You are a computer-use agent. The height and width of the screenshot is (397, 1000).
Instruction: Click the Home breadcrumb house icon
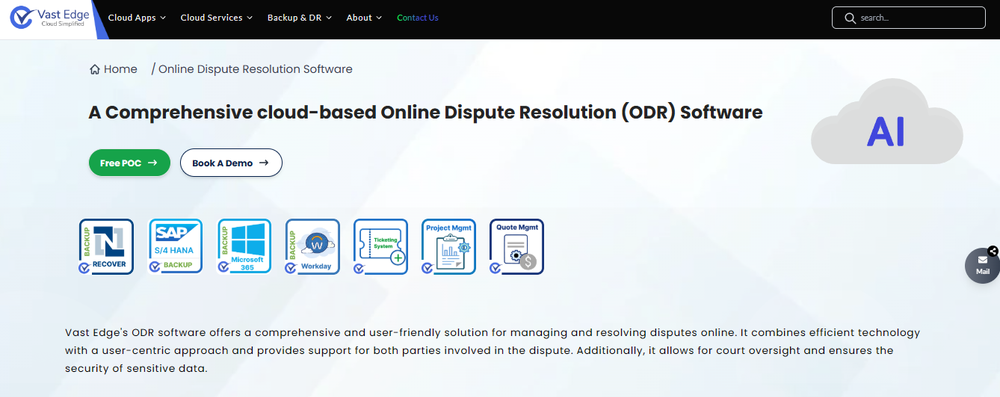[x=94, y=69]
